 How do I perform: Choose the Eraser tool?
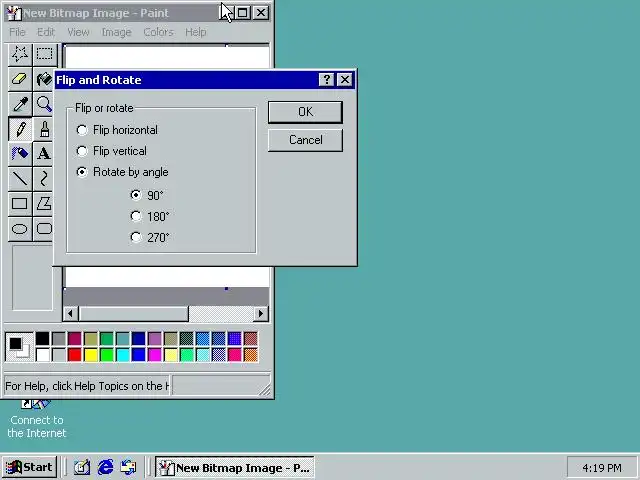point(20,79)
